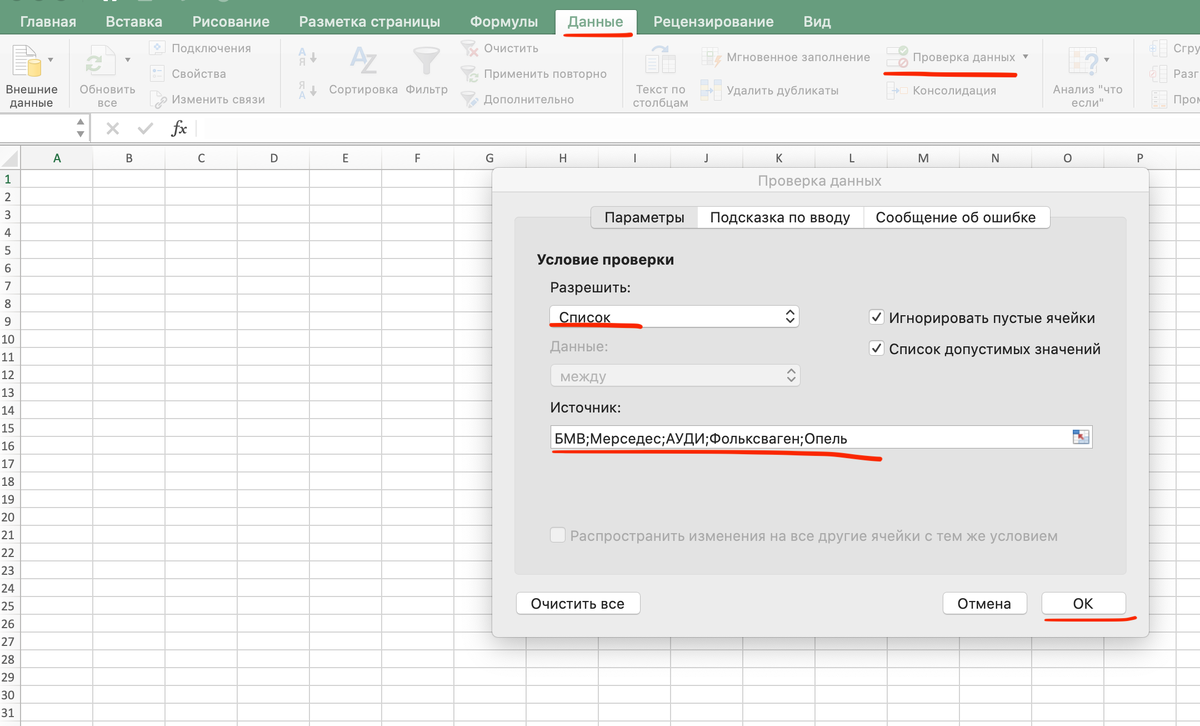Click the Источник source input field
The image size is (1200, 726).
810,437
